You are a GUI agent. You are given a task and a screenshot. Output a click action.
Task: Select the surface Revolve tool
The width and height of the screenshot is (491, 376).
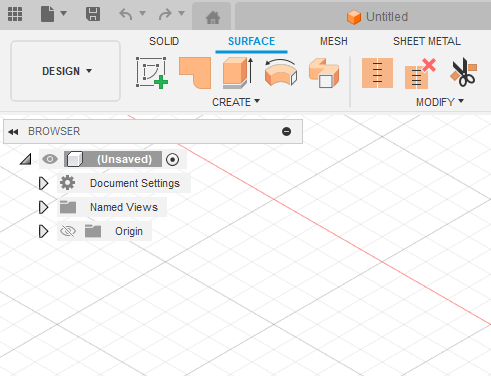coord(281,73)
